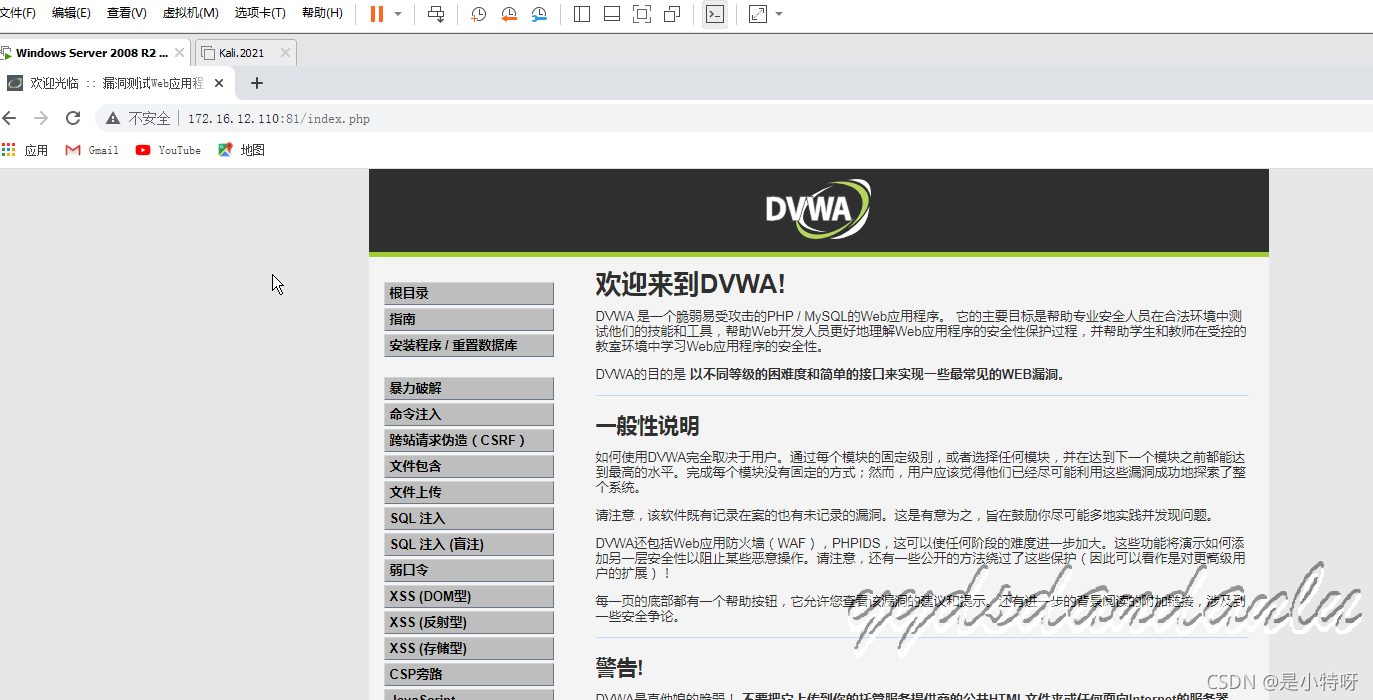Screen dimensions: 1373x700
Task: Click the 警告! heading
Action: [x=619, y=667]
